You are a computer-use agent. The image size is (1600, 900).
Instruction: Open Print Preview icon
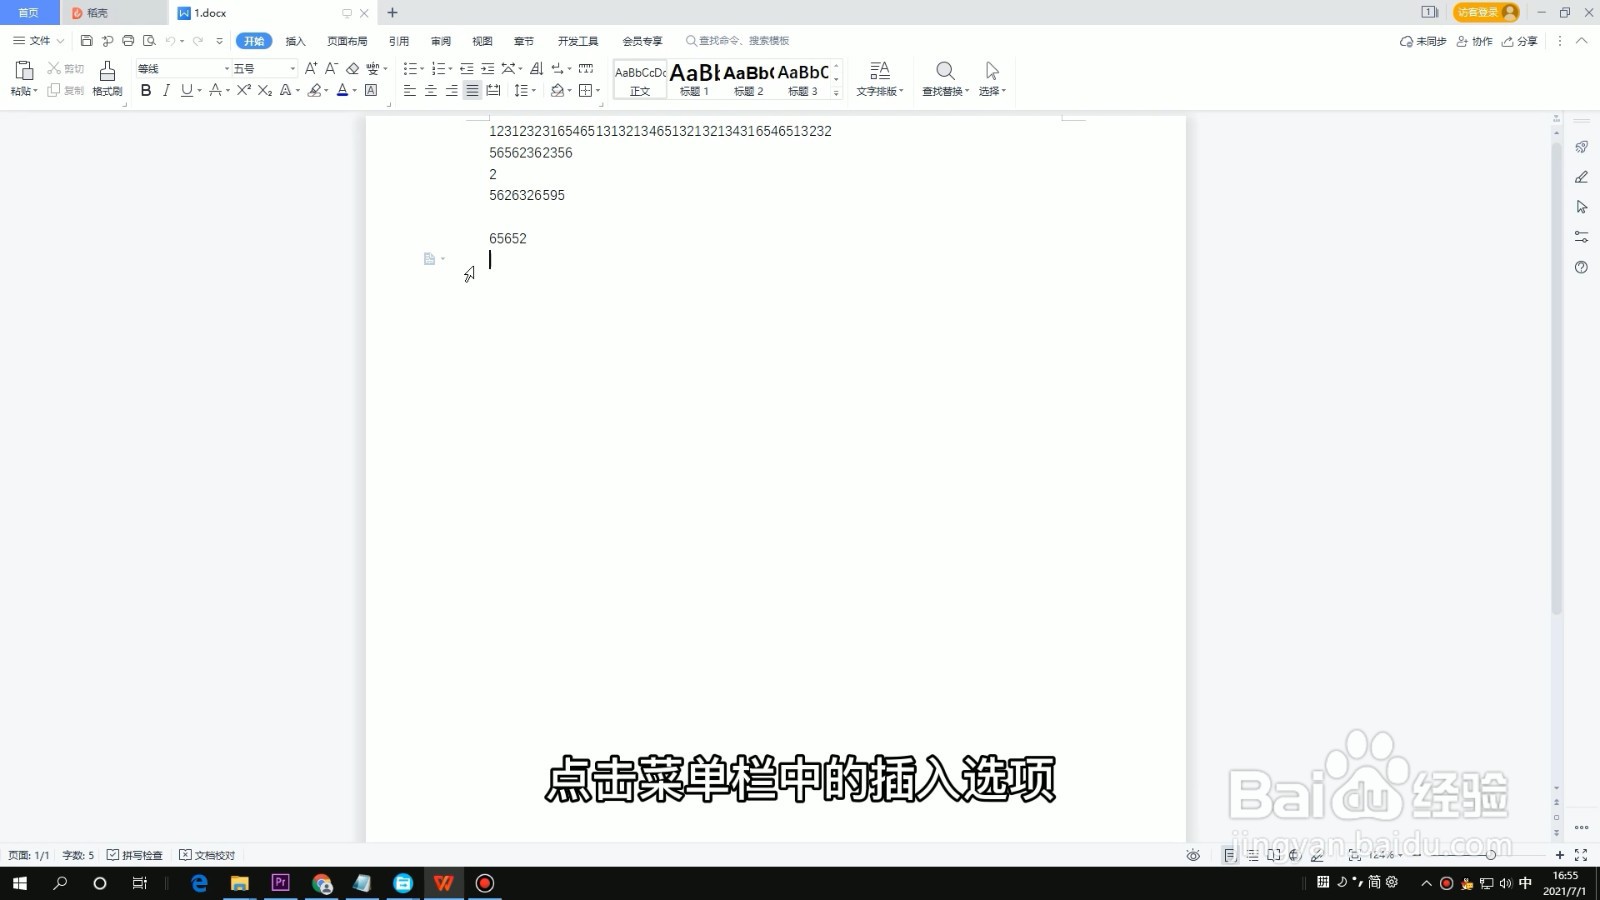point(149,41)
